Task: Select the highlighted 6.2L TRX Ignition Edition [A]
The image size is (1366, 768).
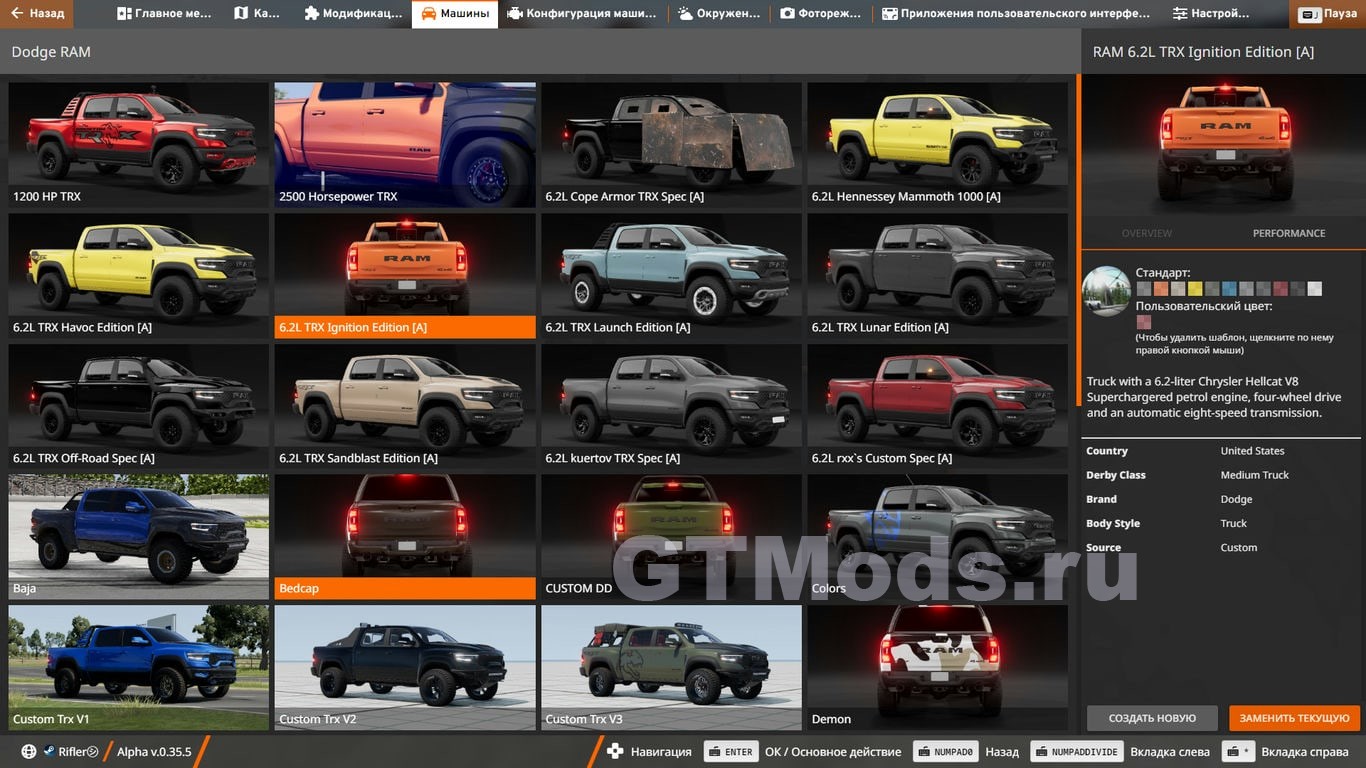Action: (x=405, y=276)
